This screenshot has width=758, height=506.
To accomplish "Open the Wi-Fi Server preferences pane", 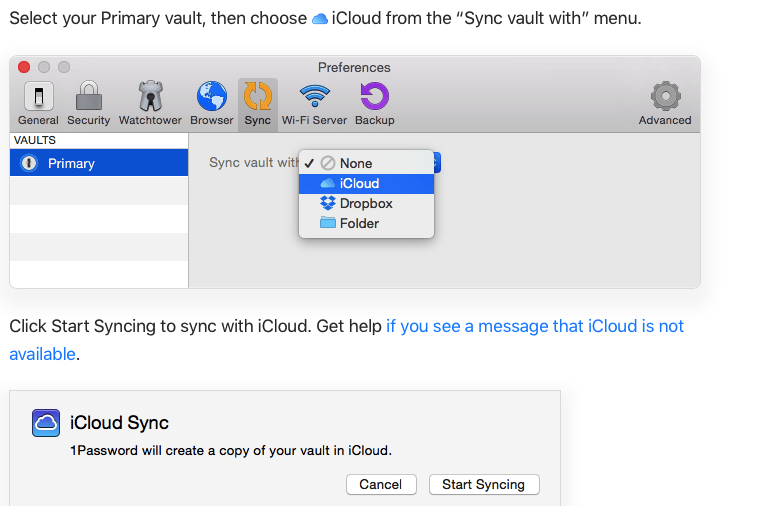I will click(314, 103).
